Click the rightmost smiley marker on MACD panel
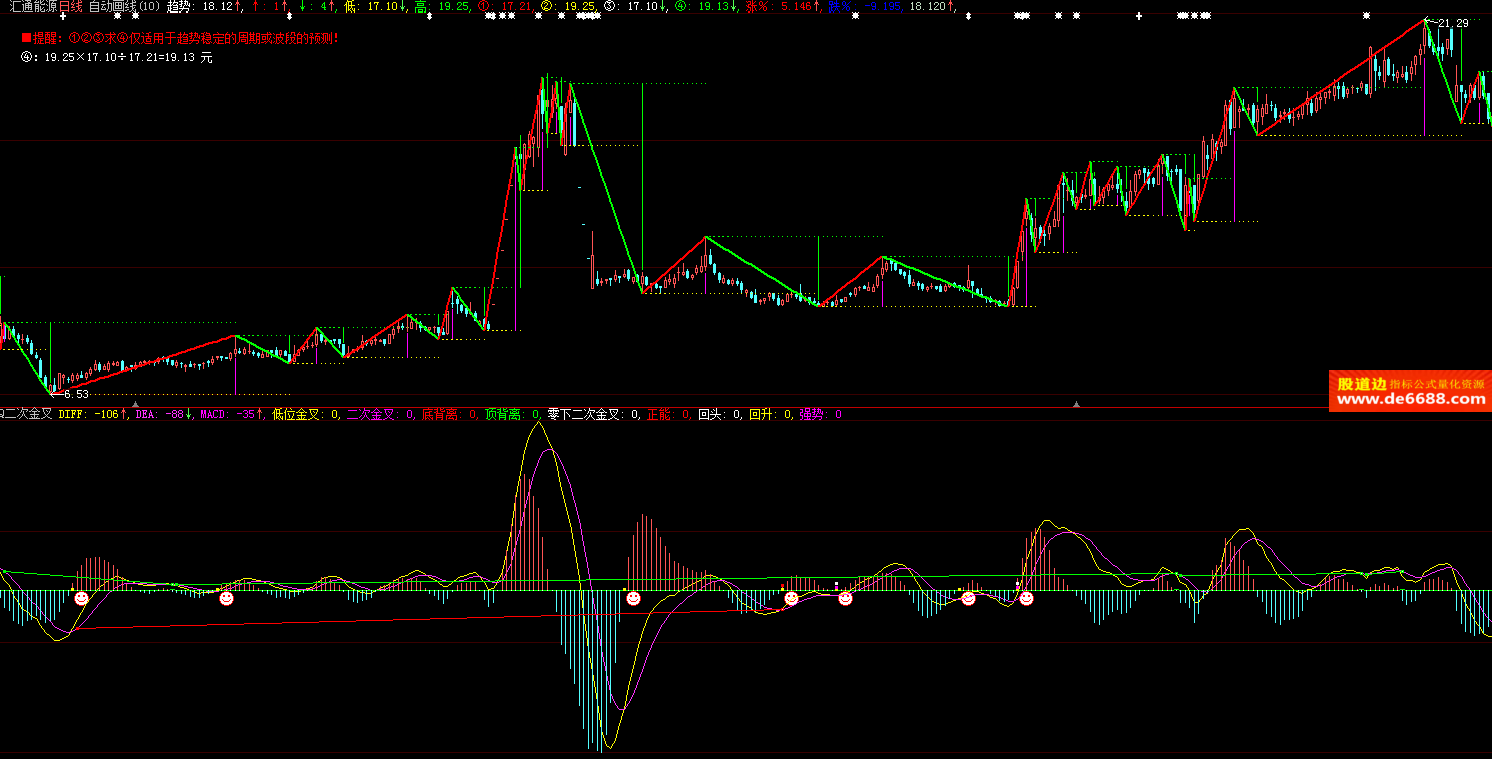 pos(1026,598)
